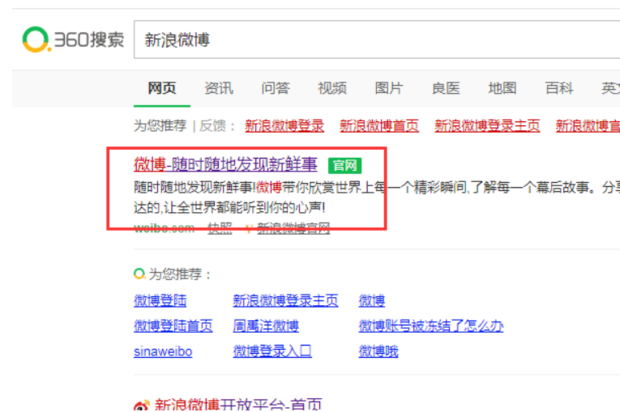620x412 pixels.
Task: Open red suggestion 新浪微博登录
Action: coord(284,126)
